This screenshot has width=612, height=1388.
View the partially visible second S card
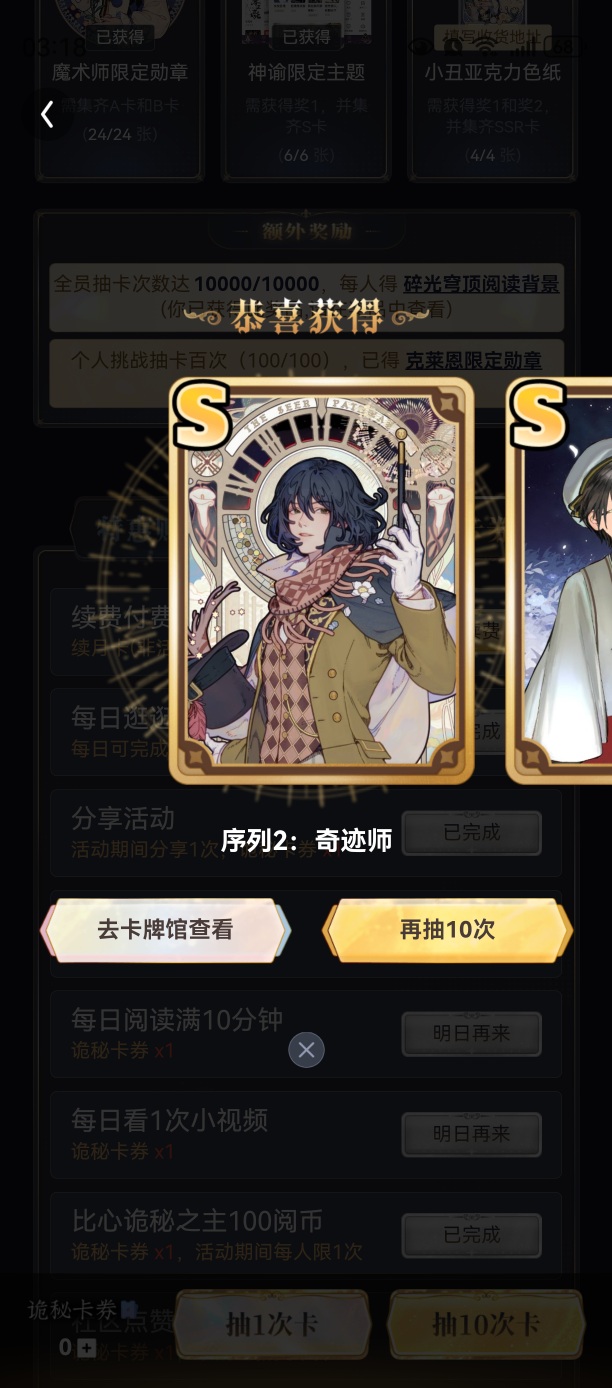(559, 580)
